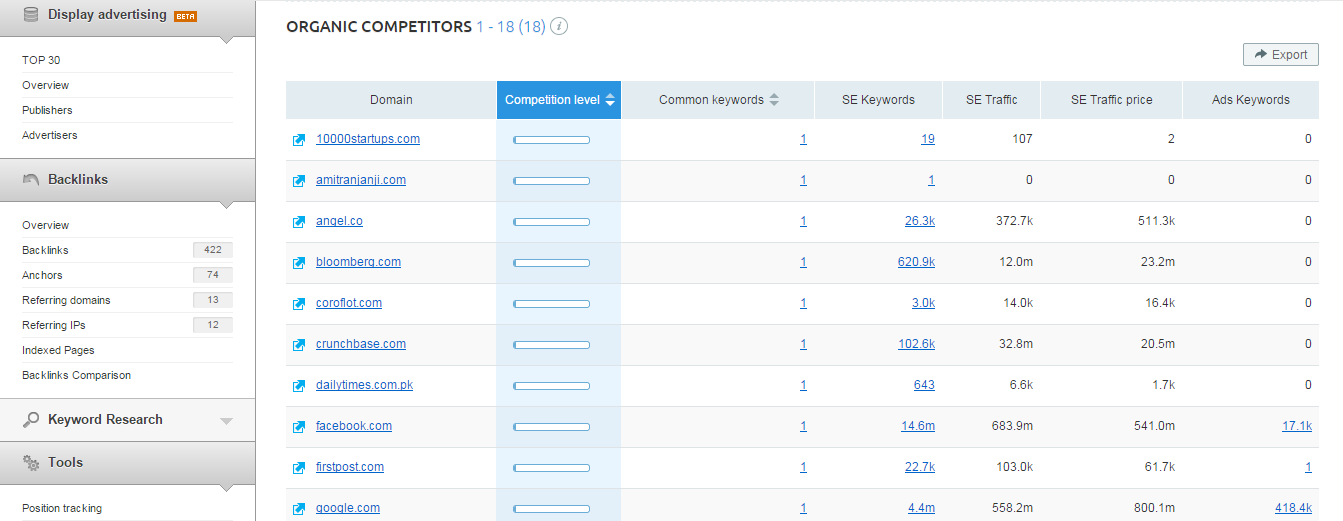This screenshot has width=1343, height=521.
Task: Collapse the Tools section header
Action: tap(127, 463)
